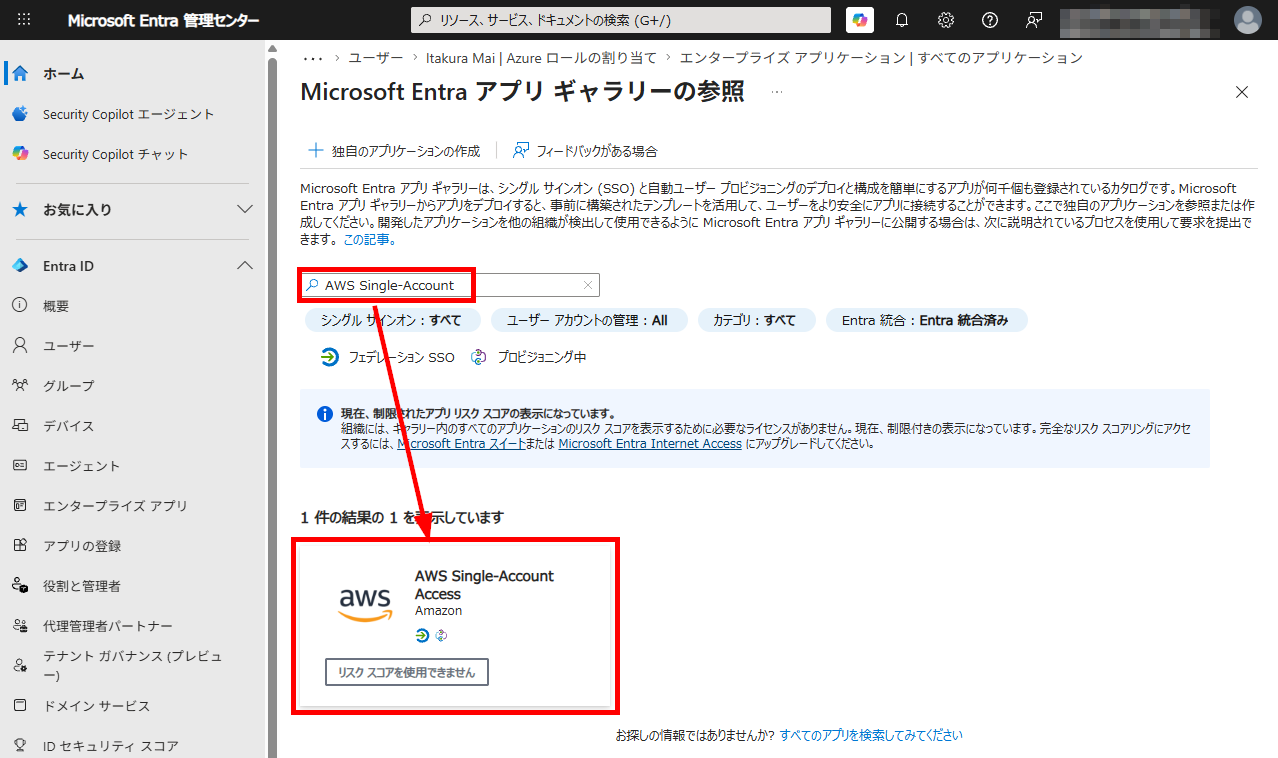The width and height of the screenshot is (1278, 758).
Task: Open the more options ellipsis beside page title
Action: [777, 92]
